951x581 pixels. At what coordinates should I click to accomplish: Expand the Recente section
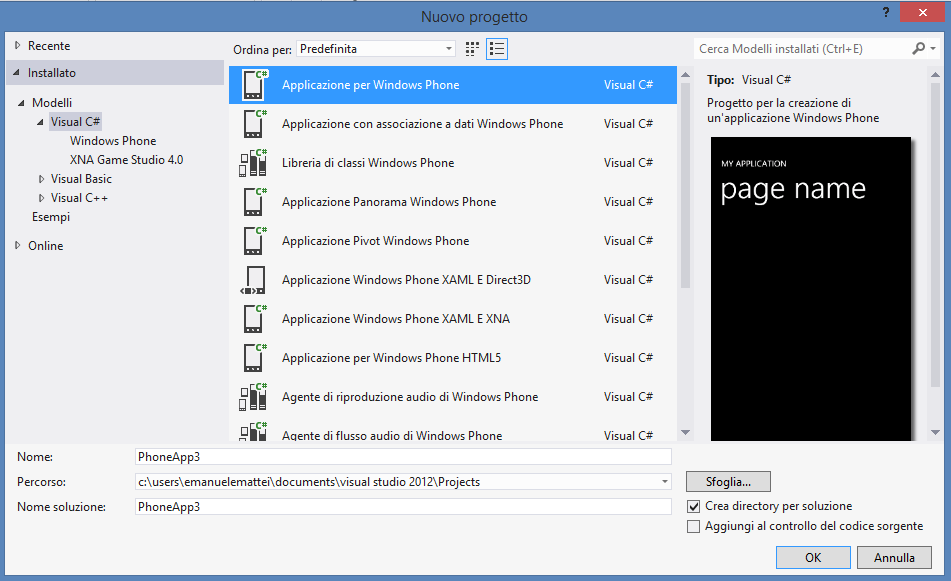[x=18, y=45]
